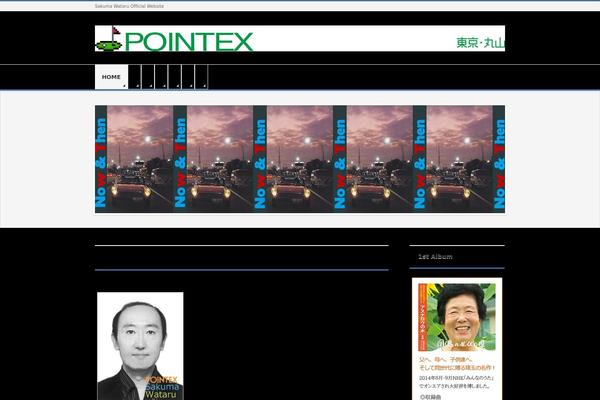Select the blank menu tab adjacent to HOME

tap(135, 77)
